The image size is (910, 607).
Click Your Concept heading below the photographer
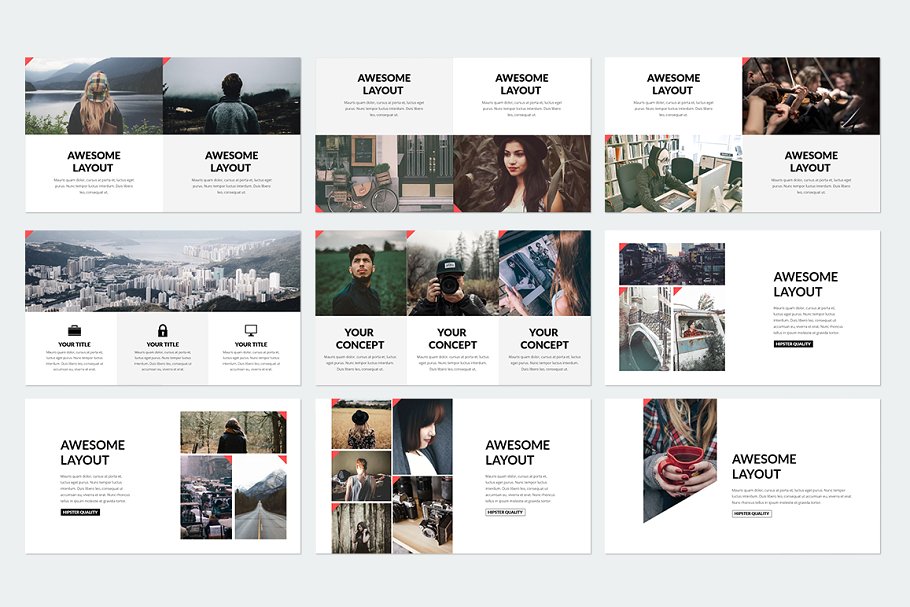click(x=452, y=338)
